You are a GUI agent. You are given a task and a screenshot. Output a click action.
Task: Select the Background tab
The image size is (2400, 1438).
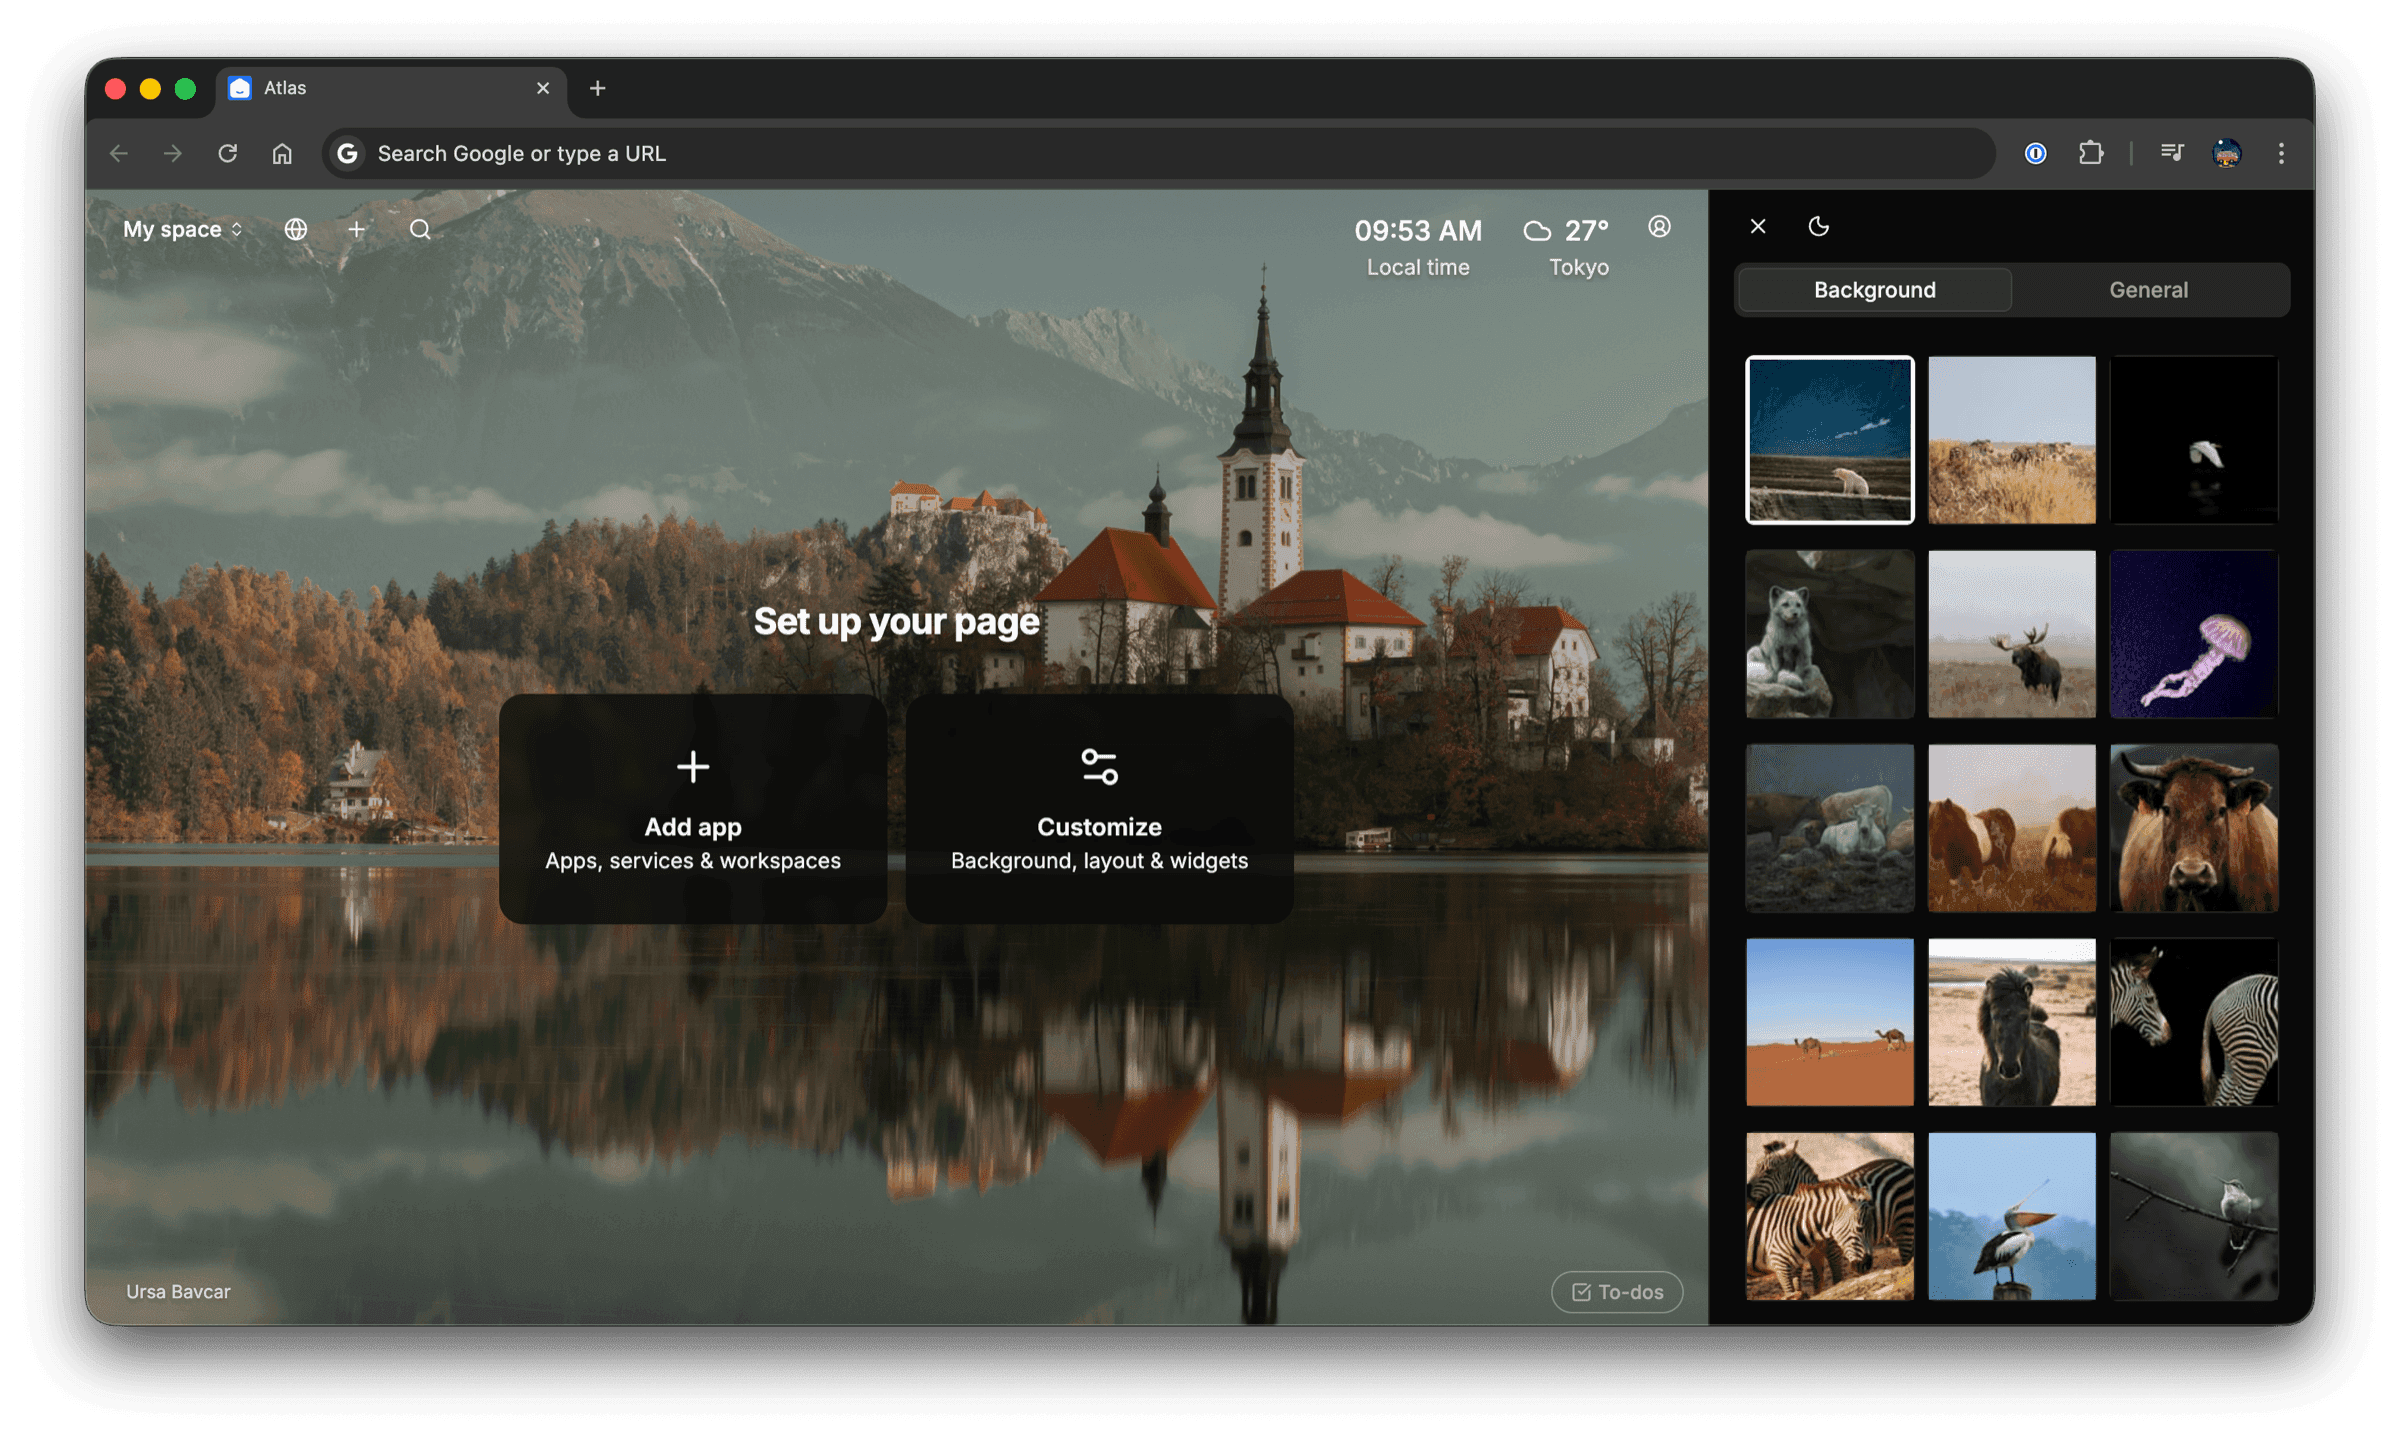pos(1874,290)
